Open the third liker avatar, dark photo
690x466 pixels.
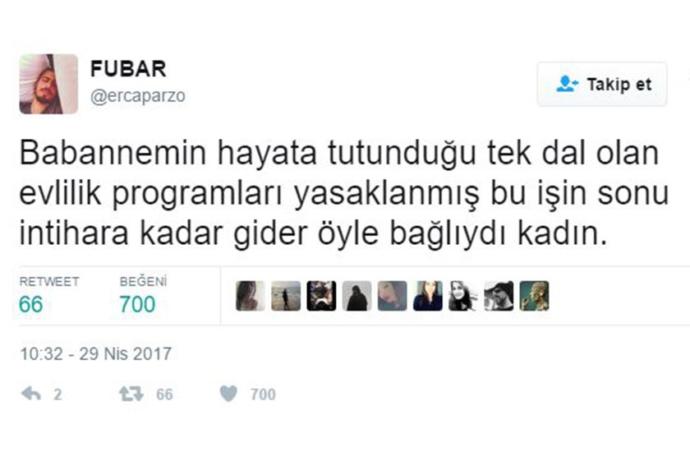321,296
